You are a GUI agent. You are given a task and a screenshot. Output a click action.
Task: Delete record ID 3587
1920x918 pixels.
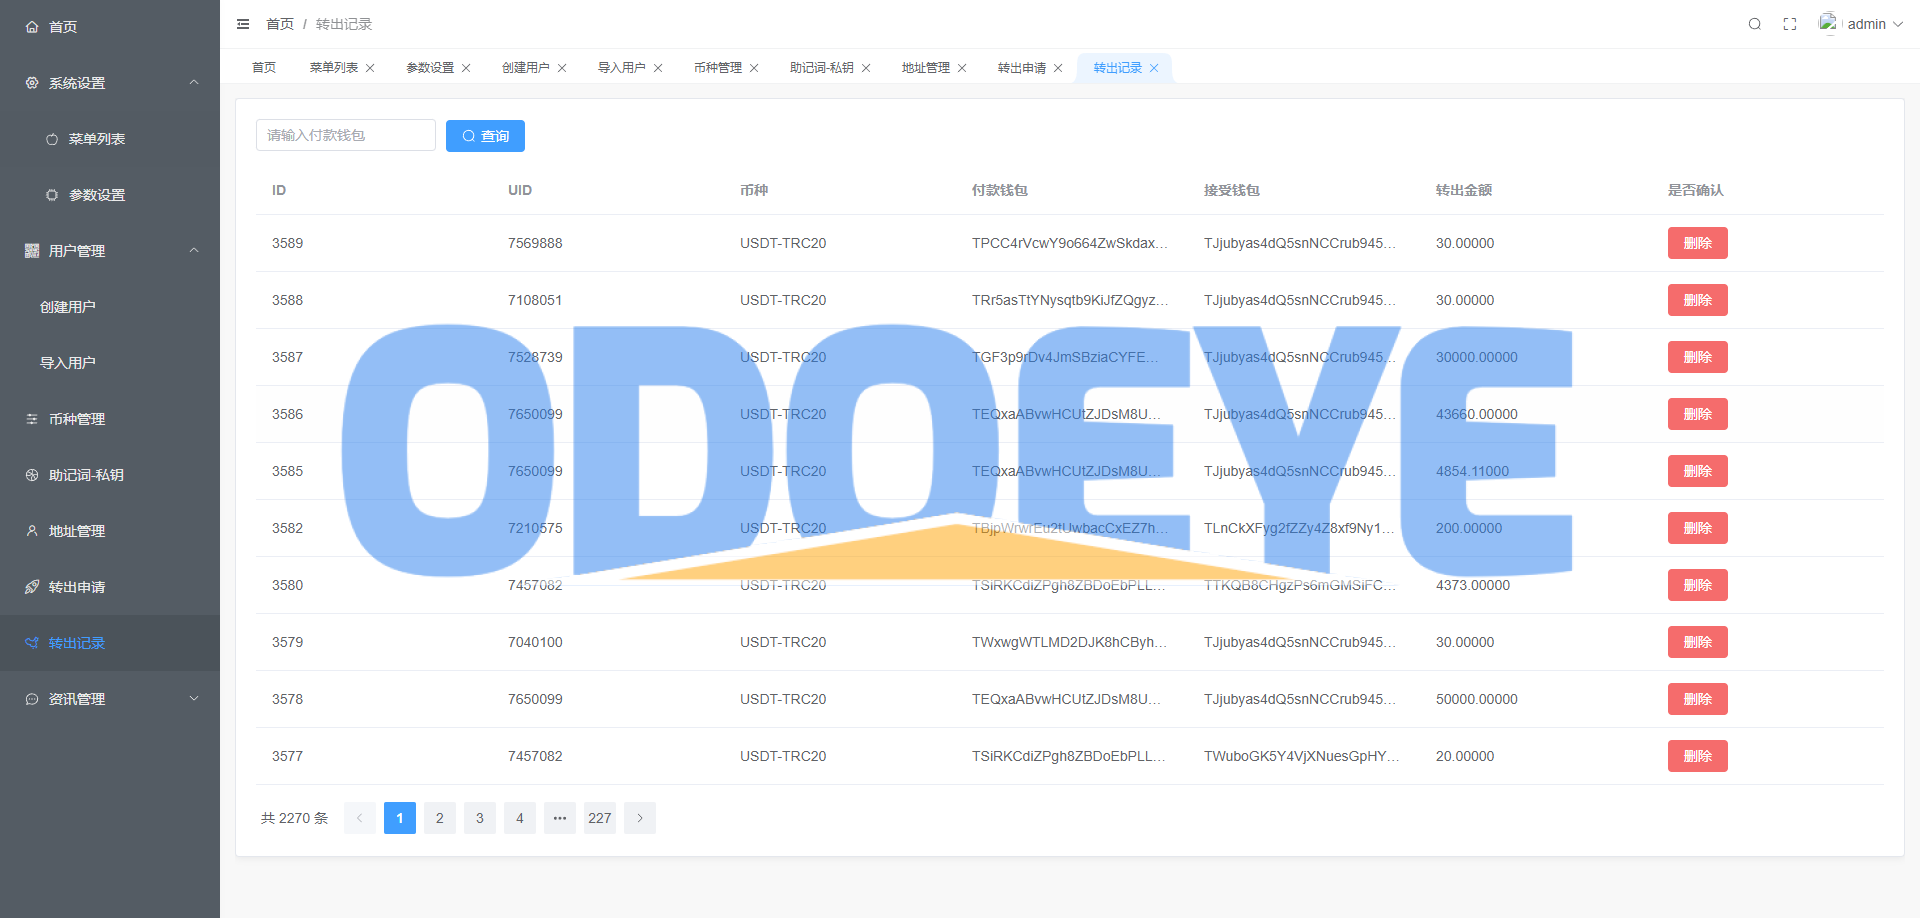[x=1697, y=357]
